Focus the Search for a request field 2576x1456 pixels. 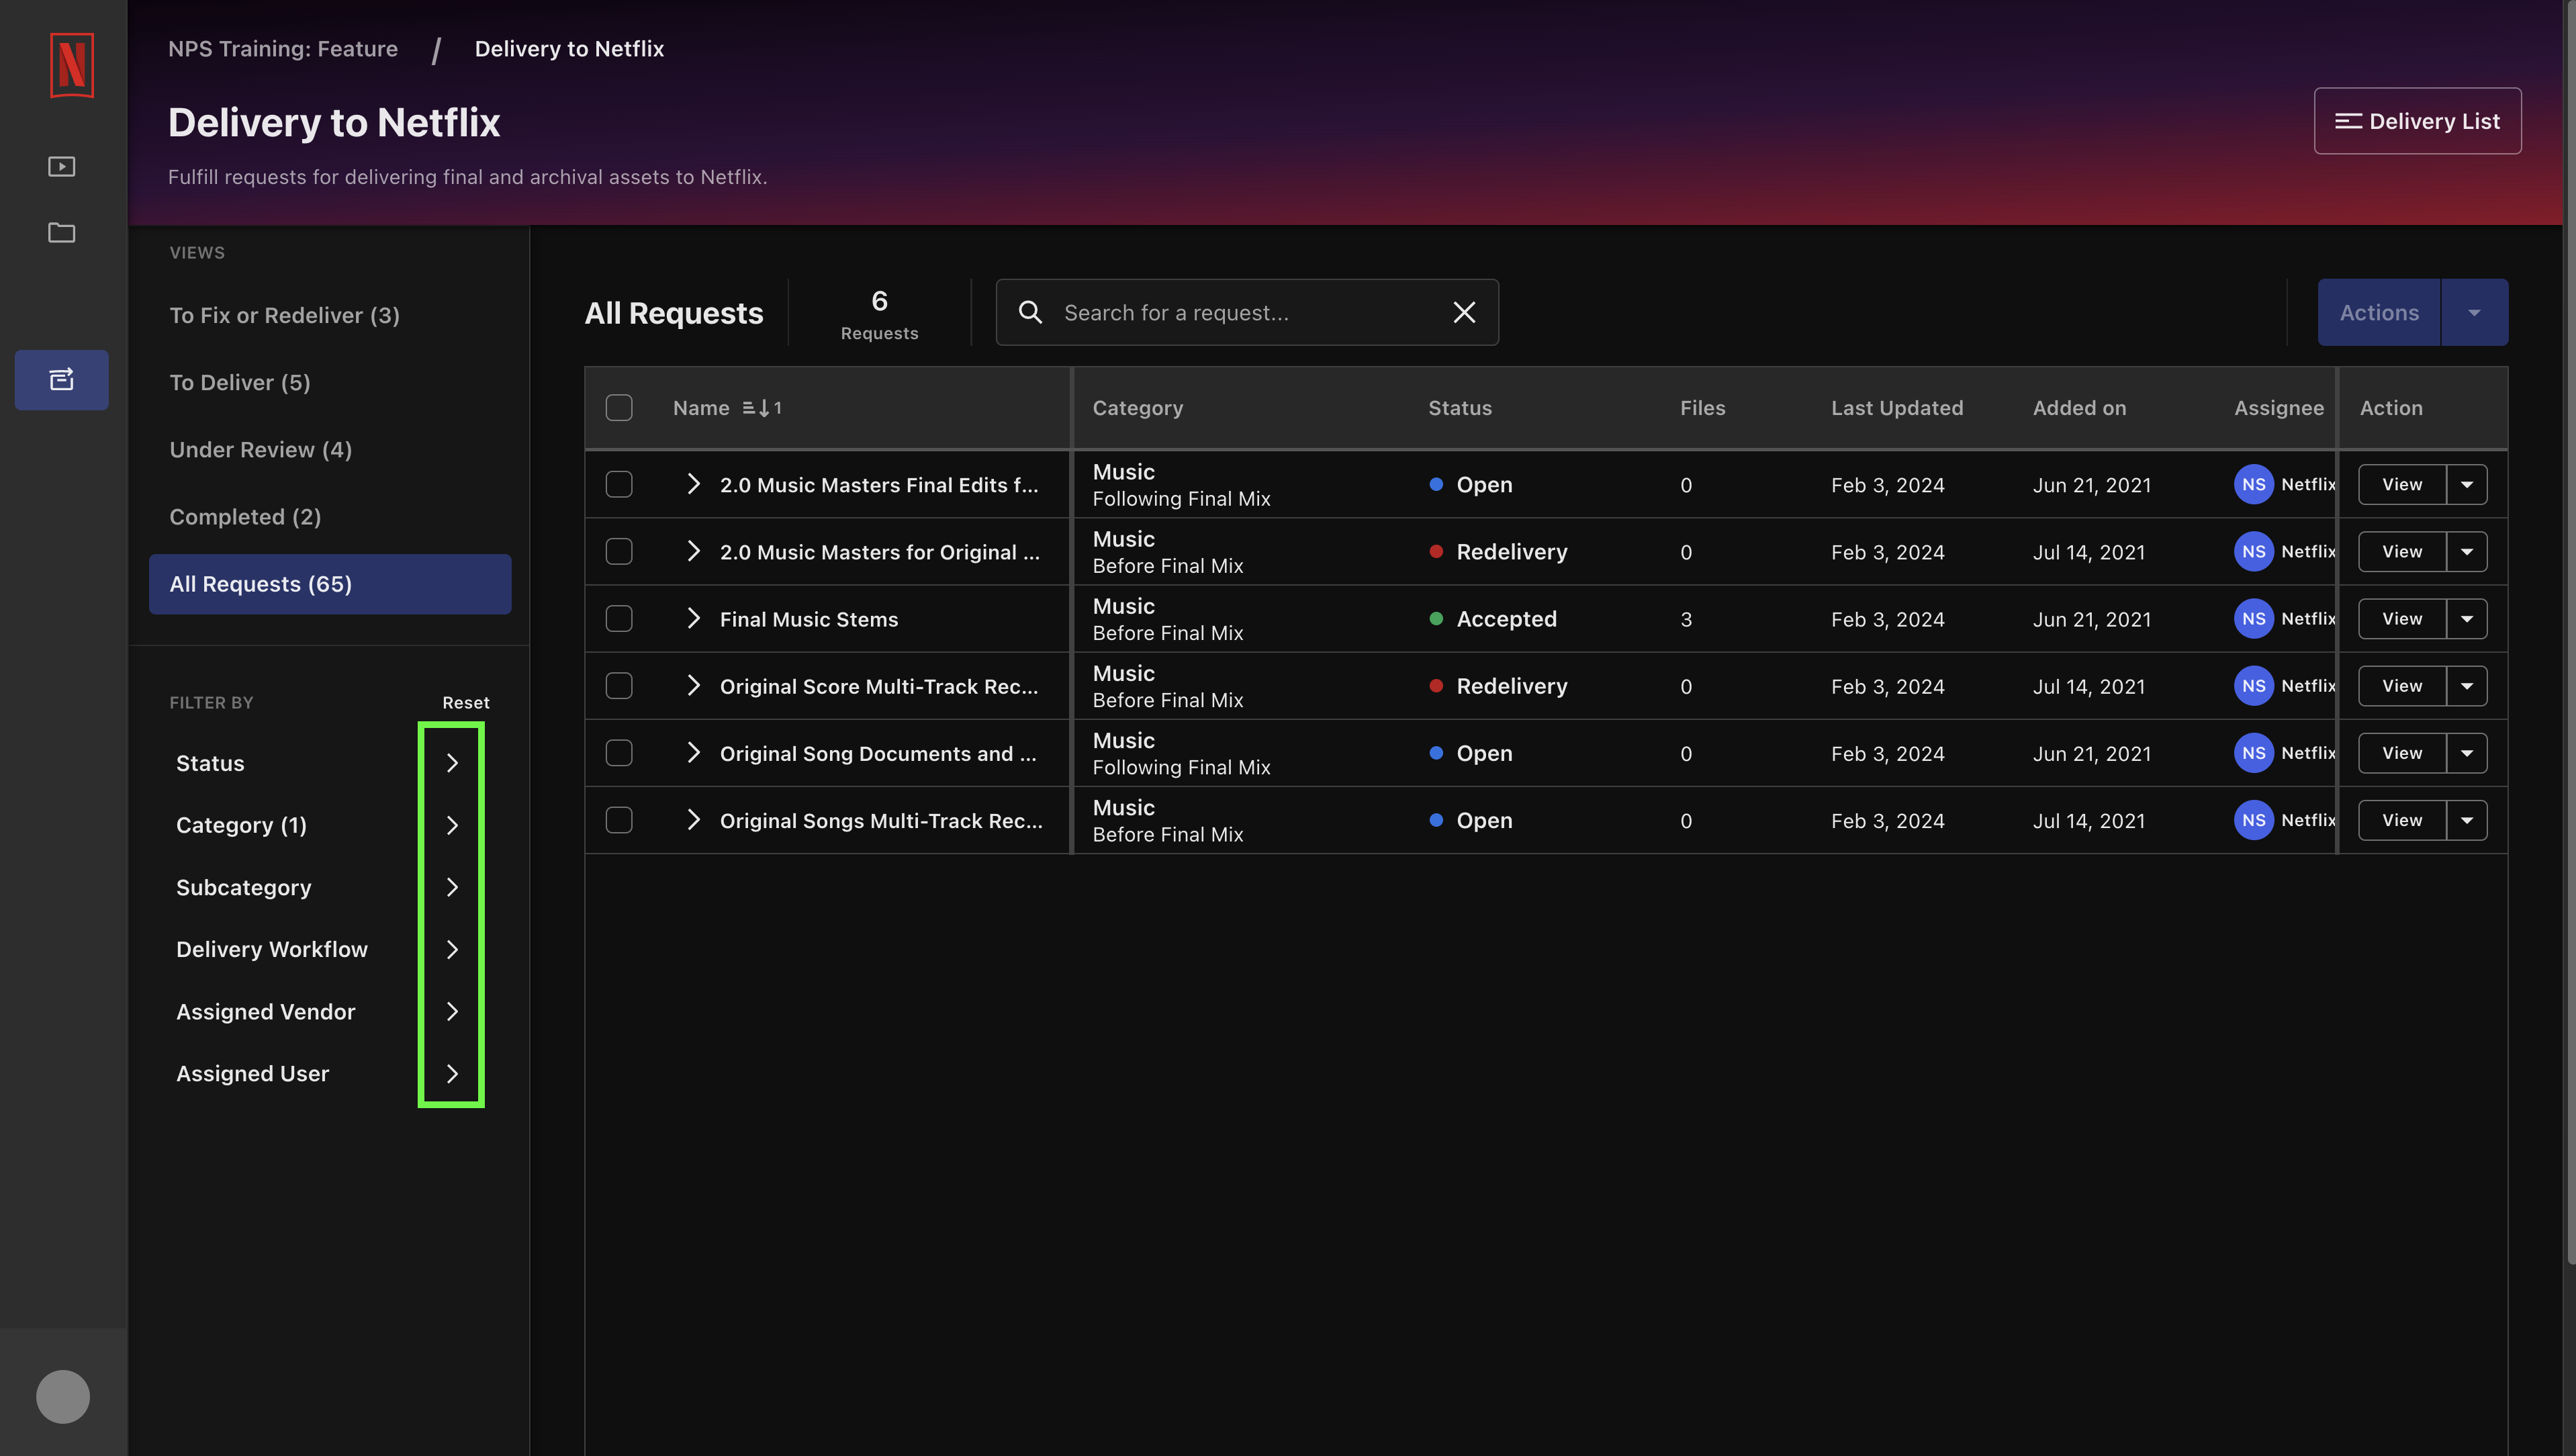1247,312
